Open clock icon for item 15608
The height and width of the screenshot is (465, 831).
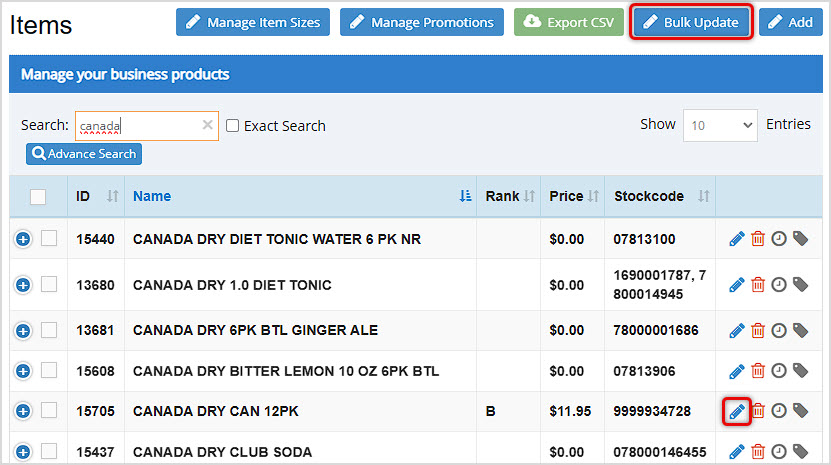[x=779, y=371]
